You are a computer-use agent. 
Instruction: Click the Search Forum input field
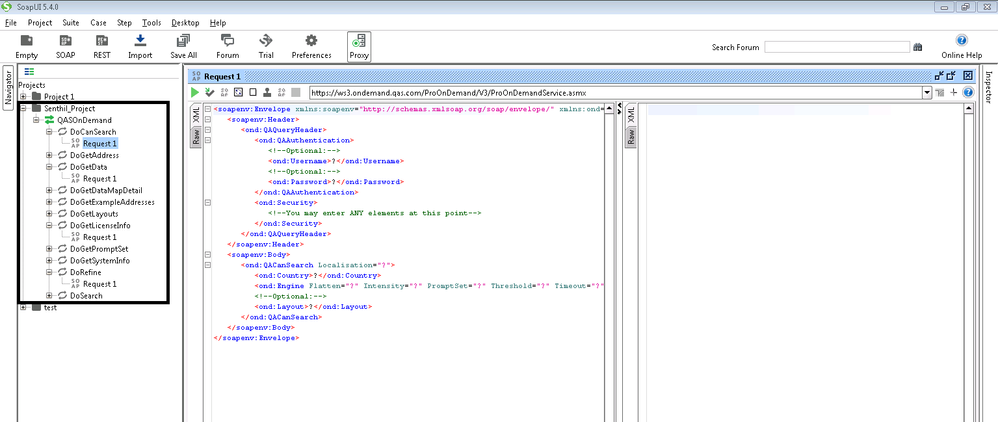tap(835, 47)
